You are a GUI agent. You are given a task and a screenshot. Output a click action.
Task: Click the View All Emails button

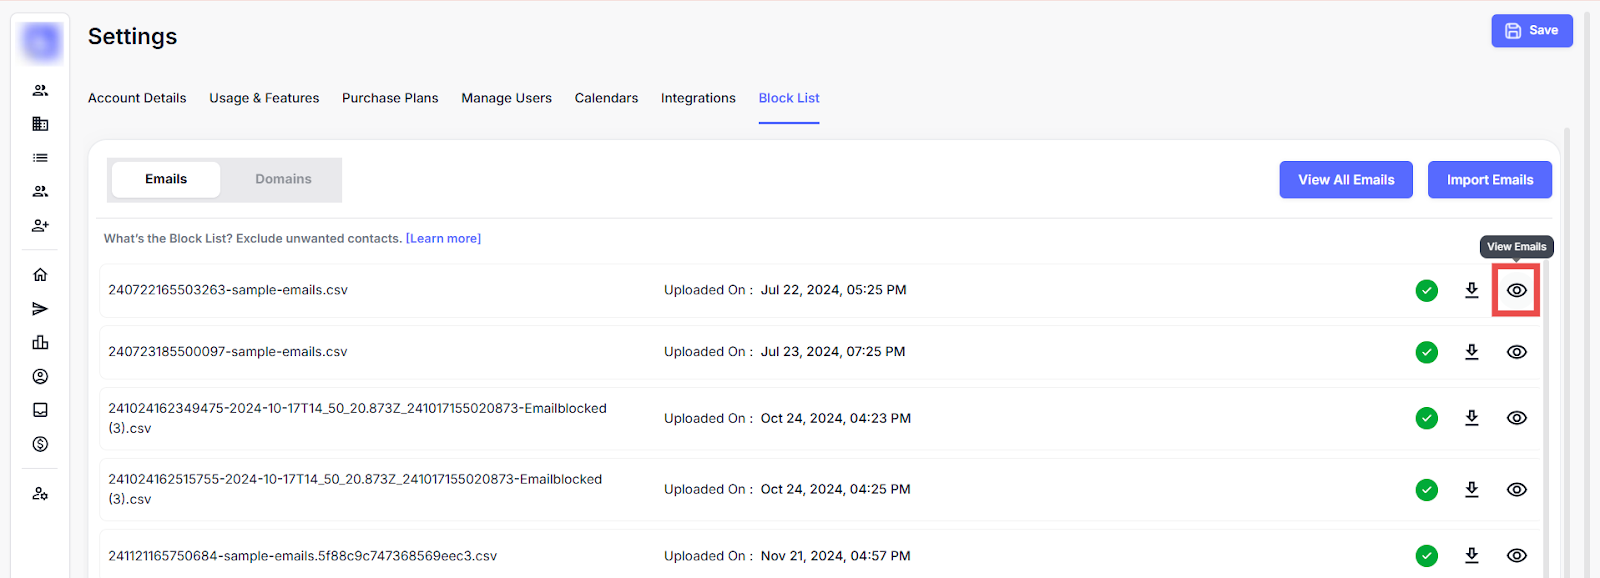tap(1346, 180)
